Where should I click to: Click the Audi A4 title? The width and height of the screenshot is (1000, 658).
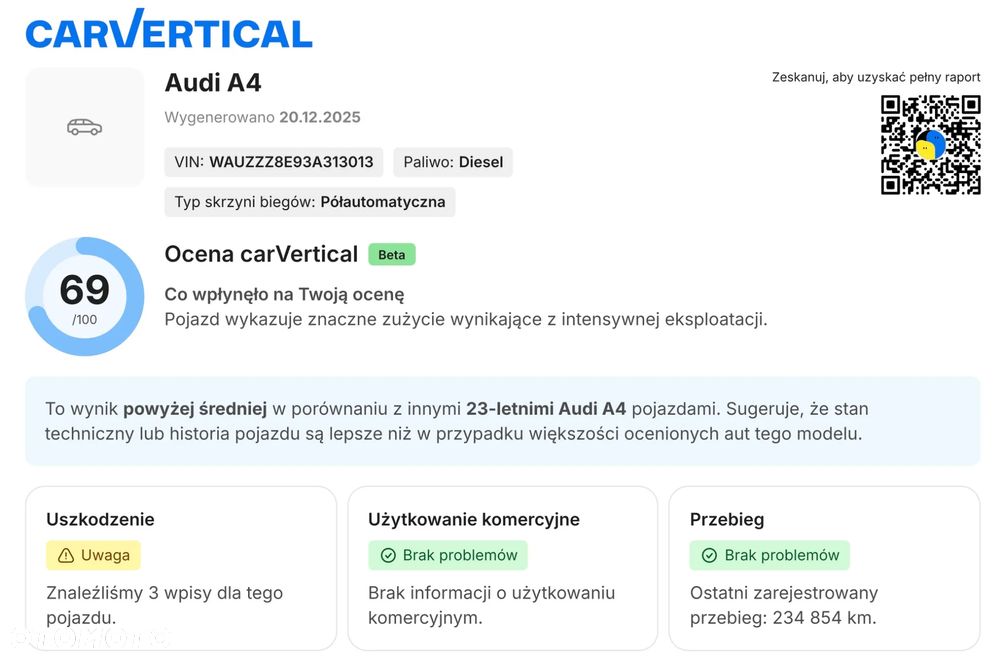click(x=213, y=83)
